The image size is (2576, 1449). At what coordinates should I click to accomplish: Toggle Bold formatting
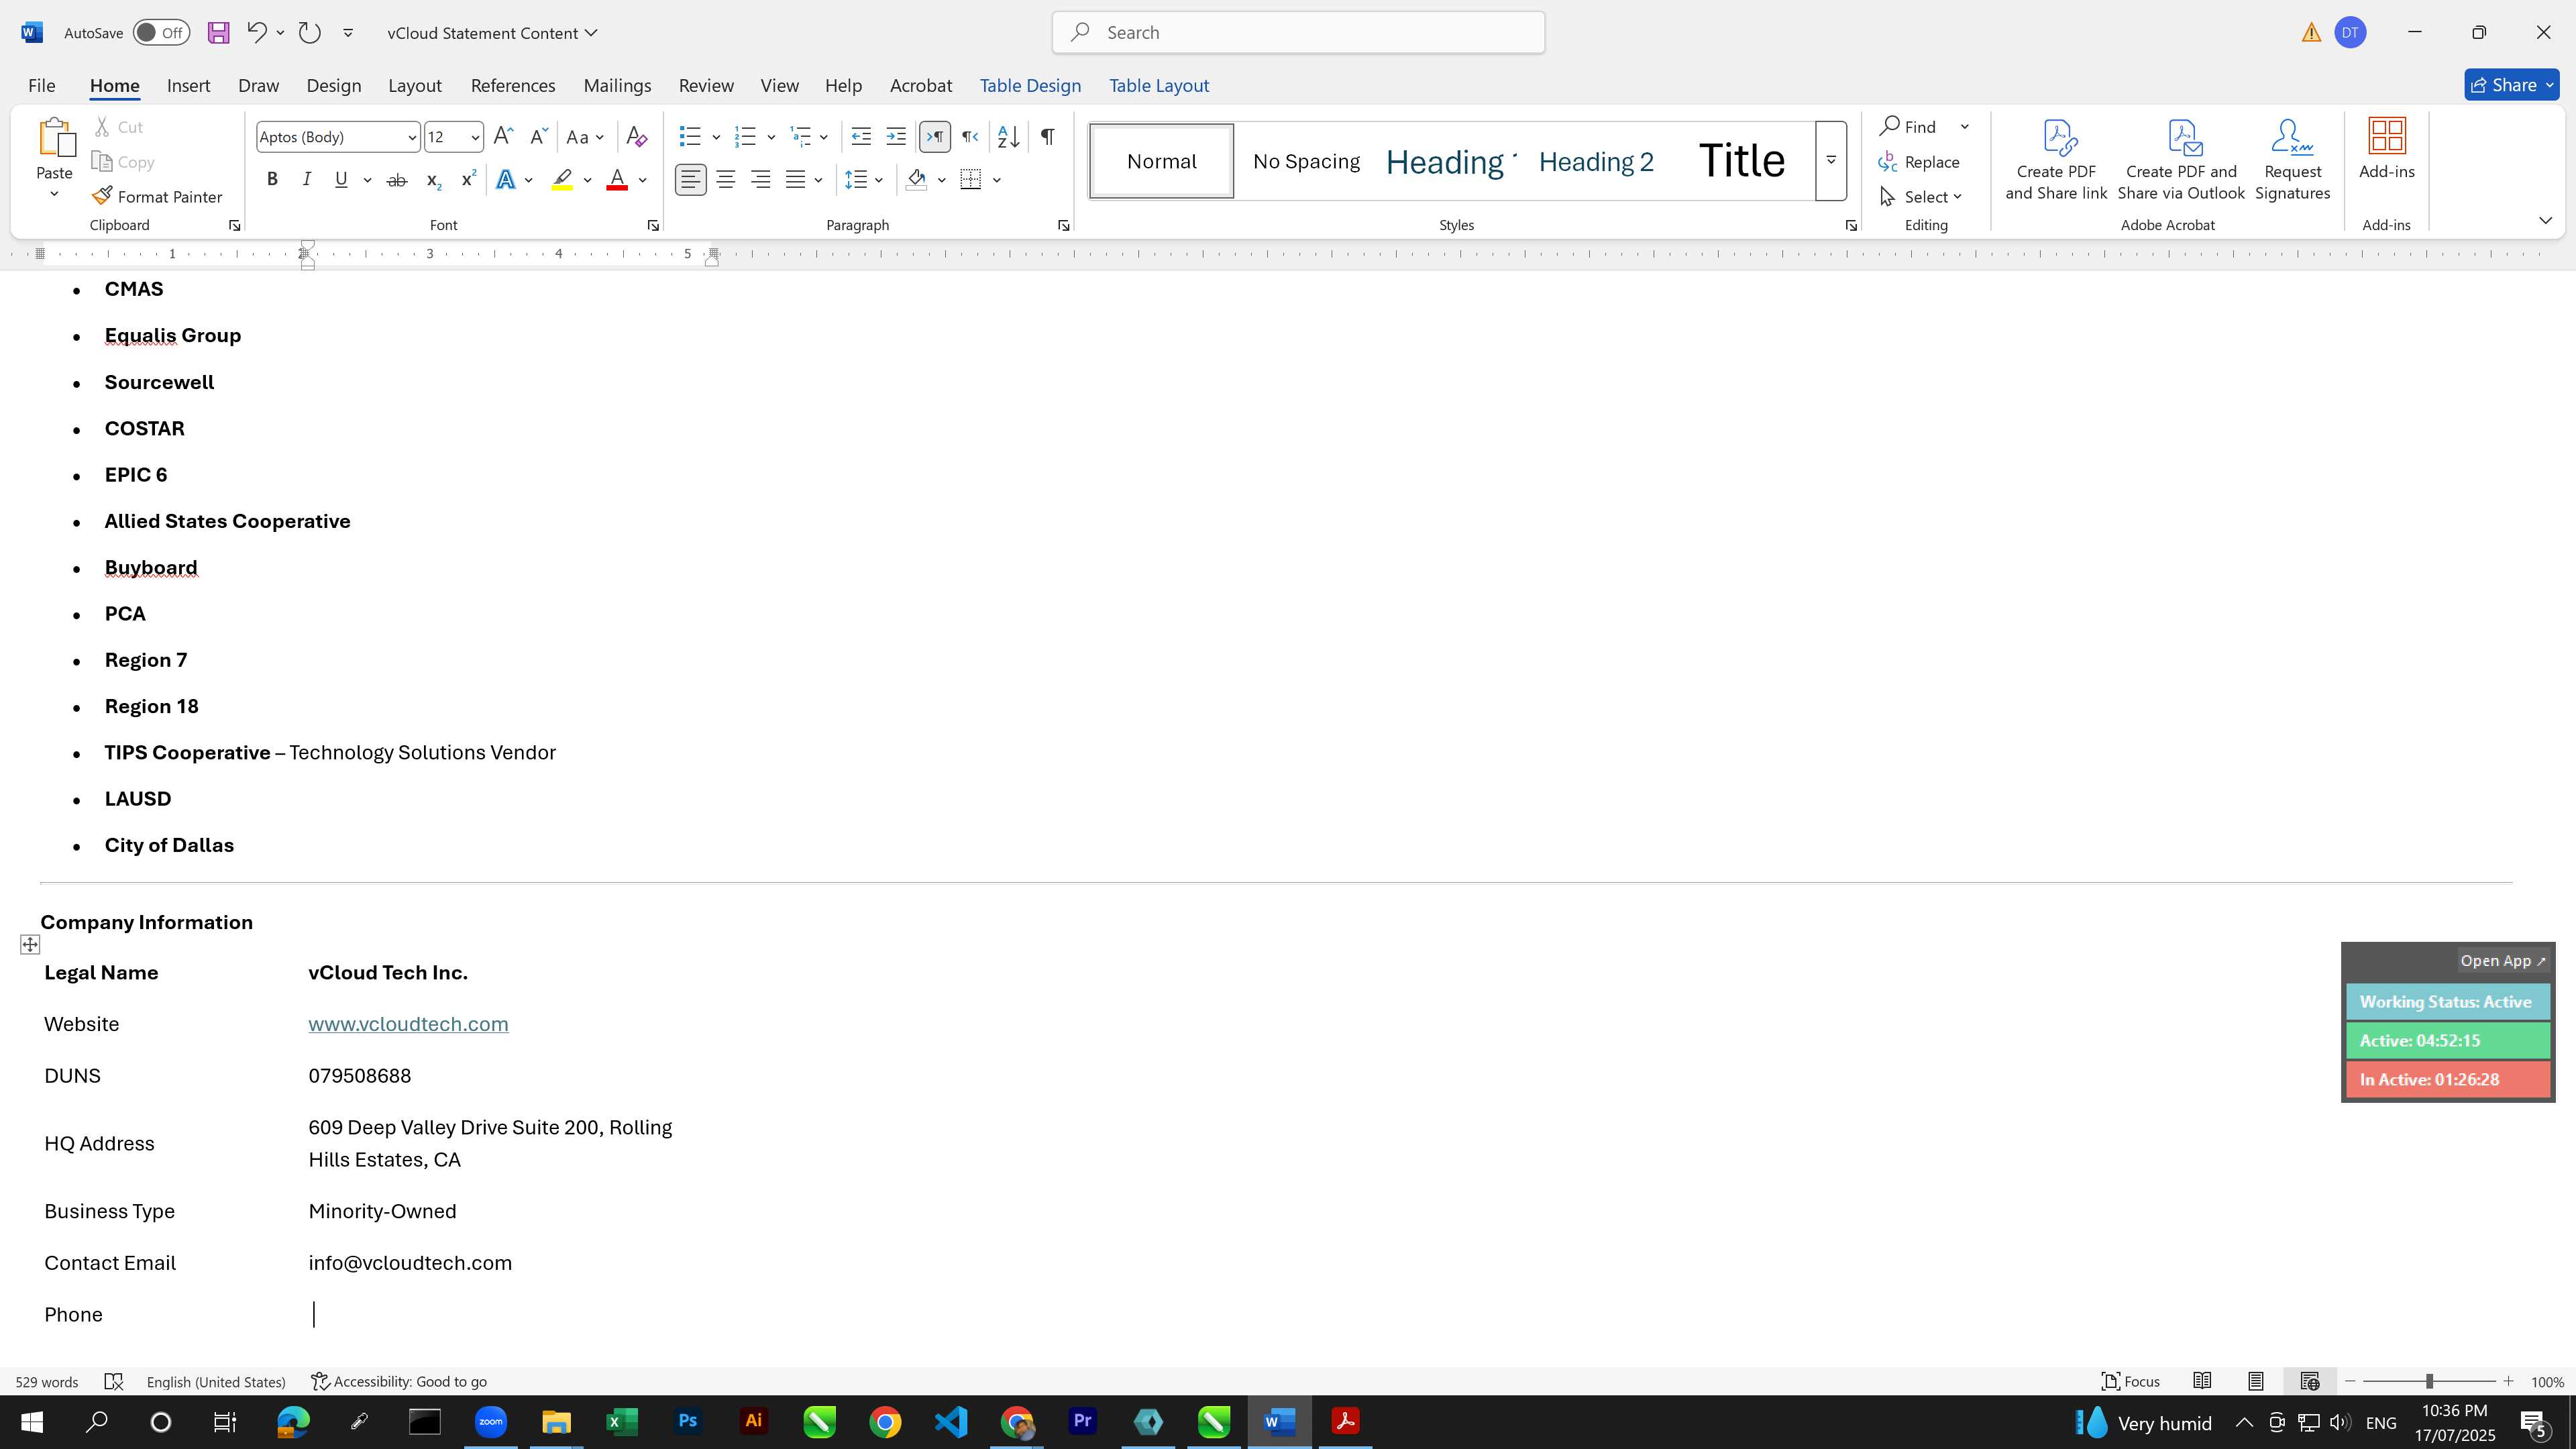click(x=272, y=180)
